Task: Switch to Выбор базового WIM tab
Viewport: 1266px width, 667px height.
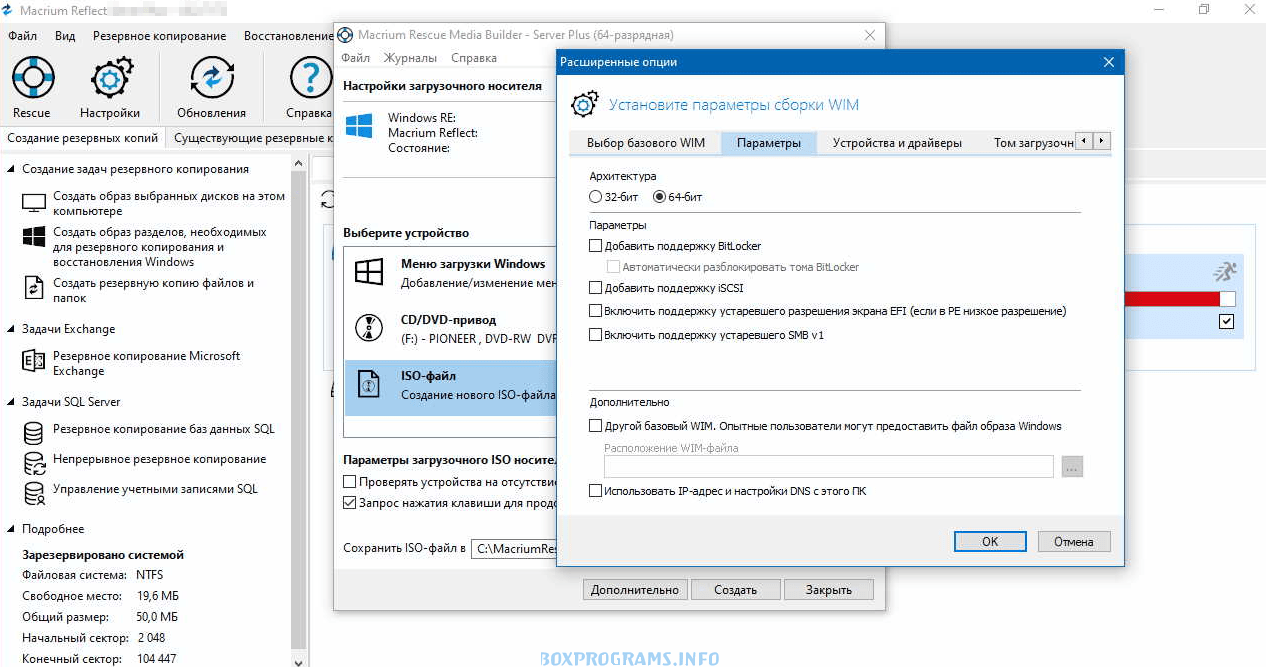Action: point(646,142)
